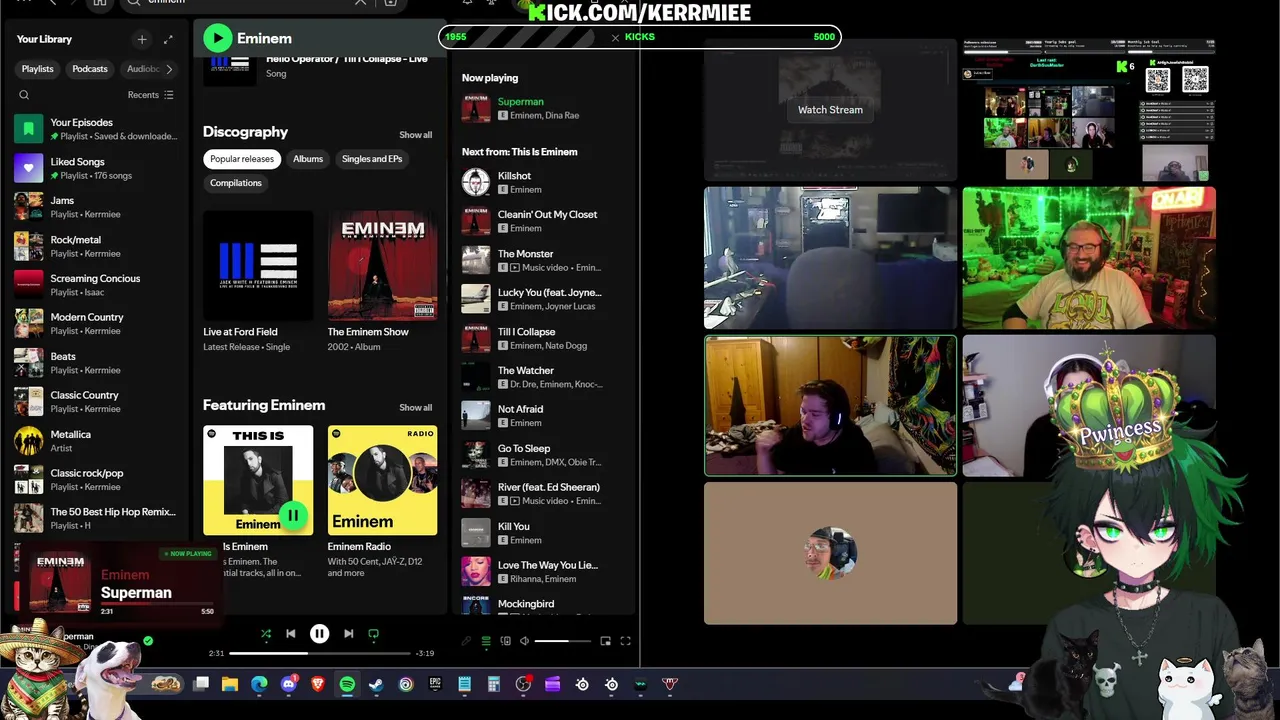Open Microsoft Edge from taskbar

pyautogui.click(x=259, y=684)
